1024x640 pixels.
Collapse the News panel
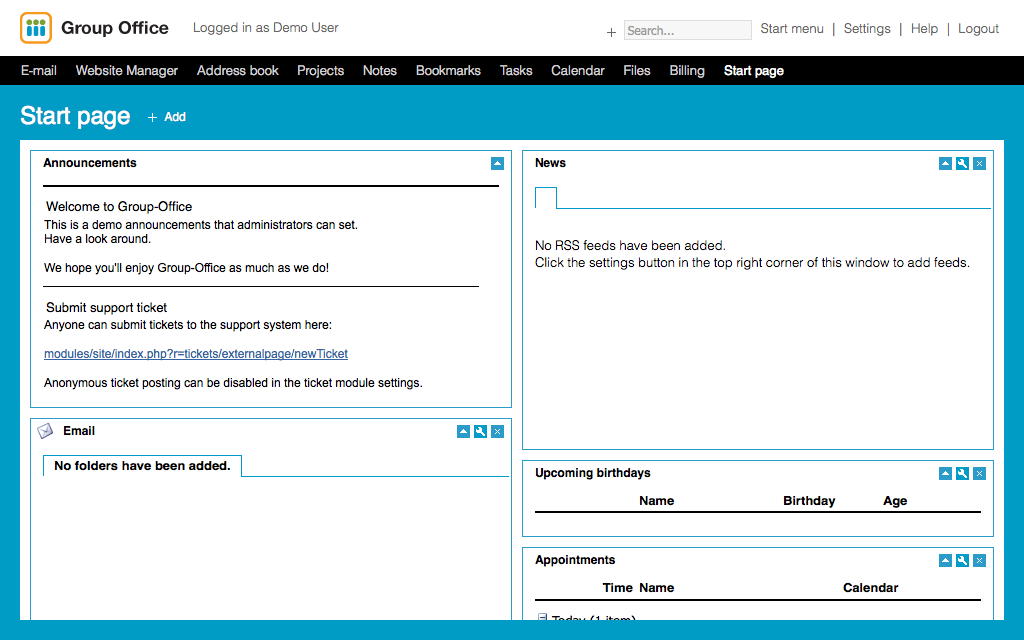pyautogui.click(x=945, y=163)
